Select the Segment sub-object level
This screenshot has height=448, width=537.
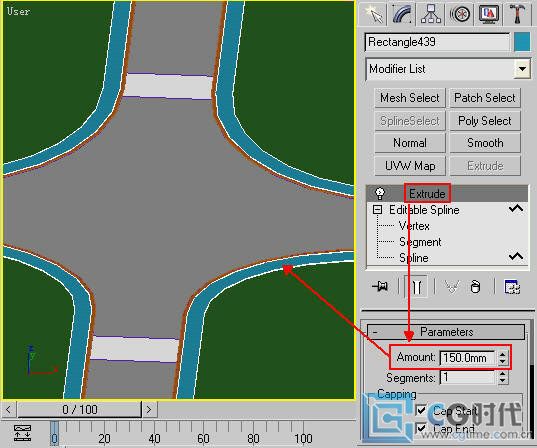(420, 242)
